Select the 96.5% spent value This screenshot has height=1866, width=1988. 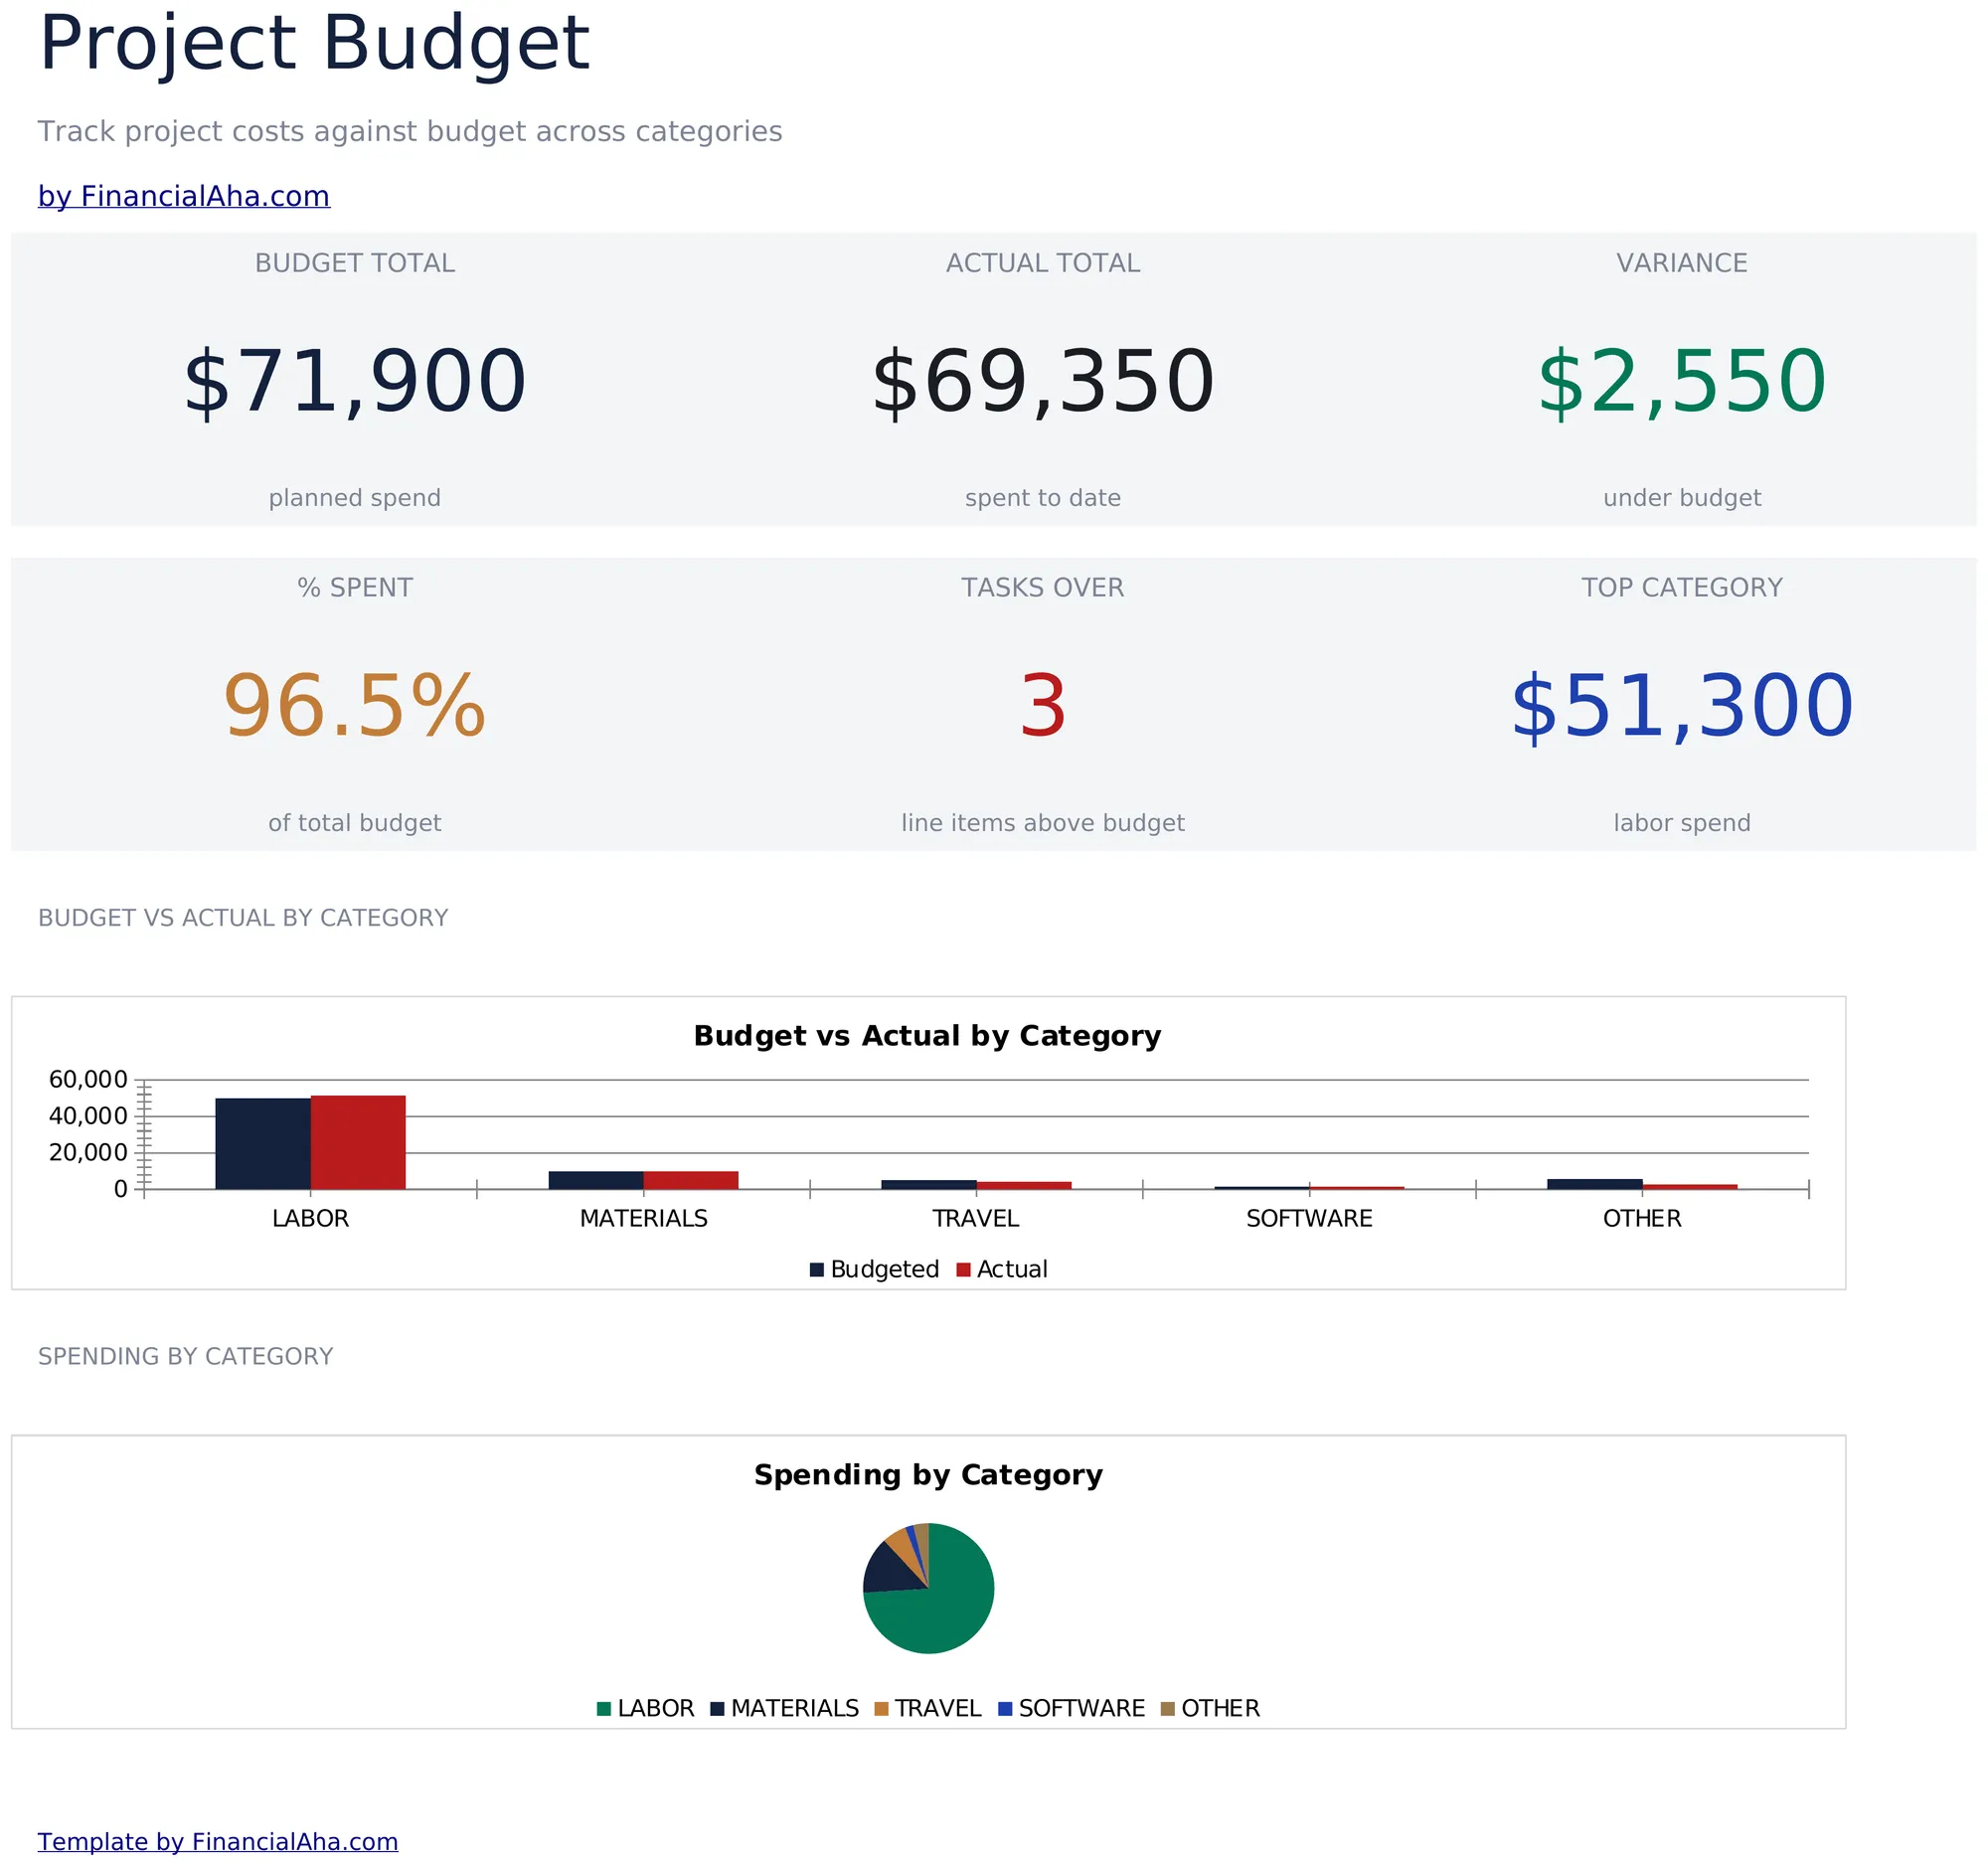pos(355,706)
